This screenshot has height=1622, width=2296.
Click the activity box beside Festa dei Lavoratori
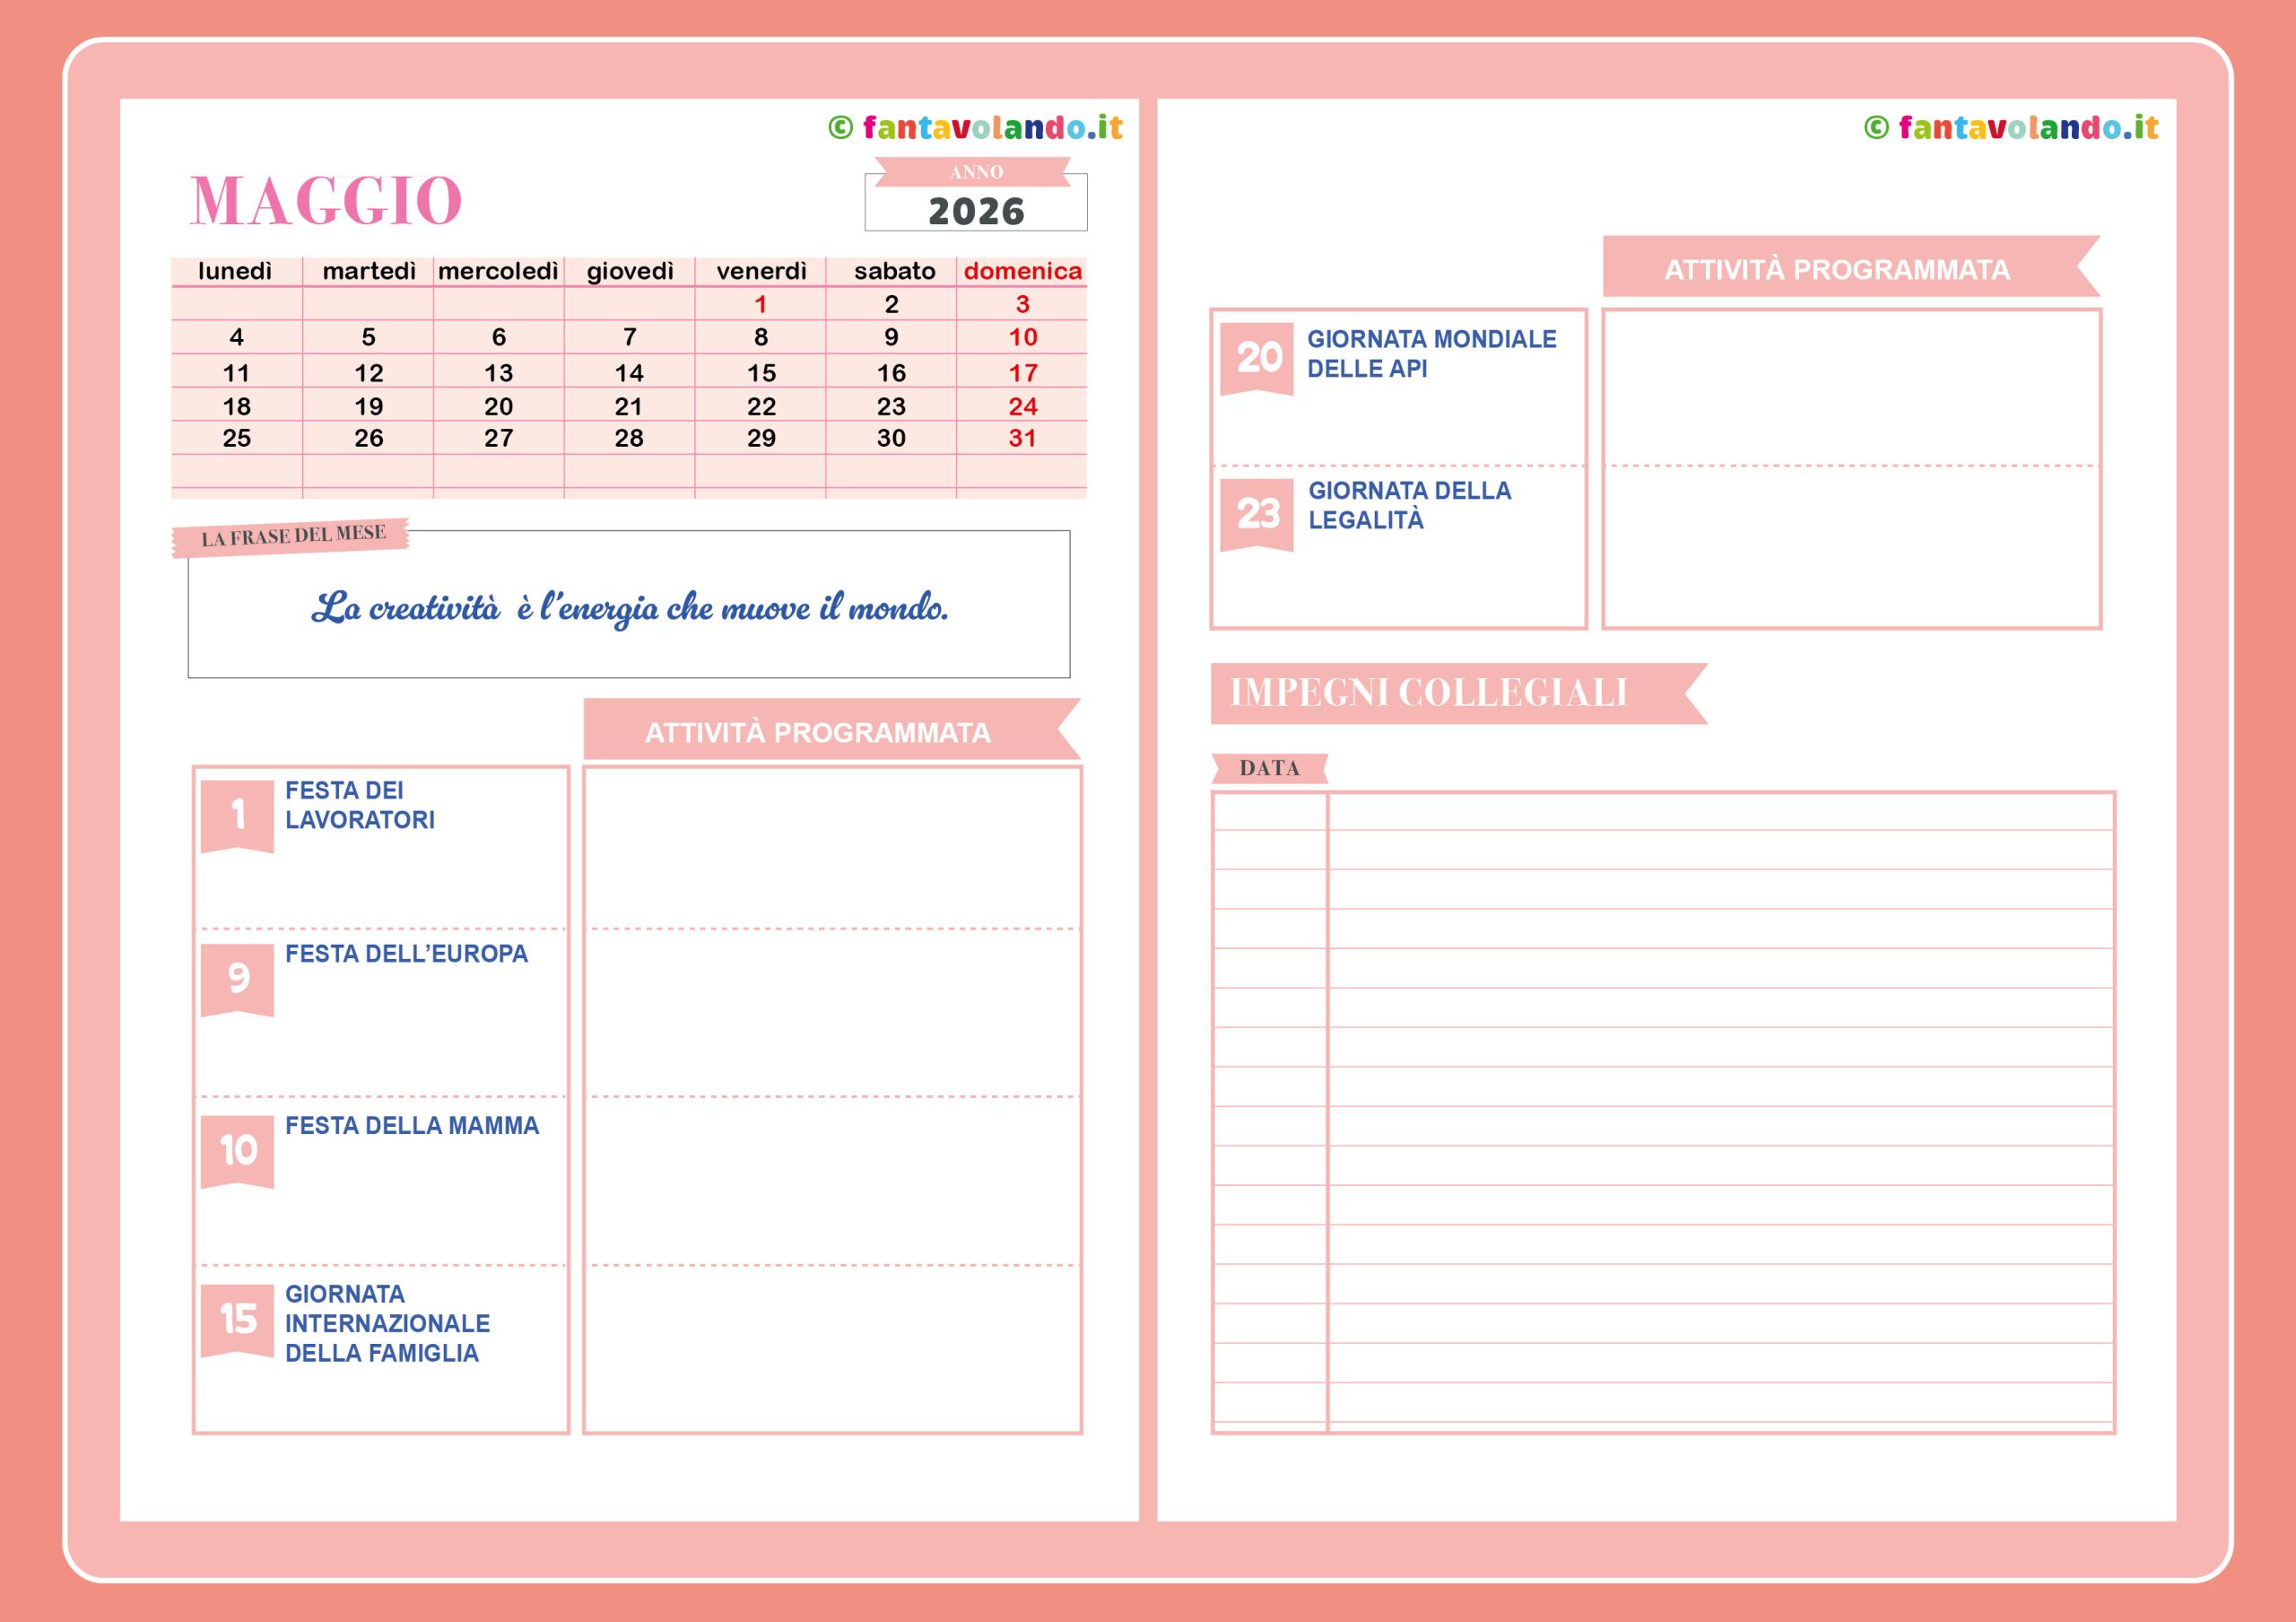coord(832,848)
